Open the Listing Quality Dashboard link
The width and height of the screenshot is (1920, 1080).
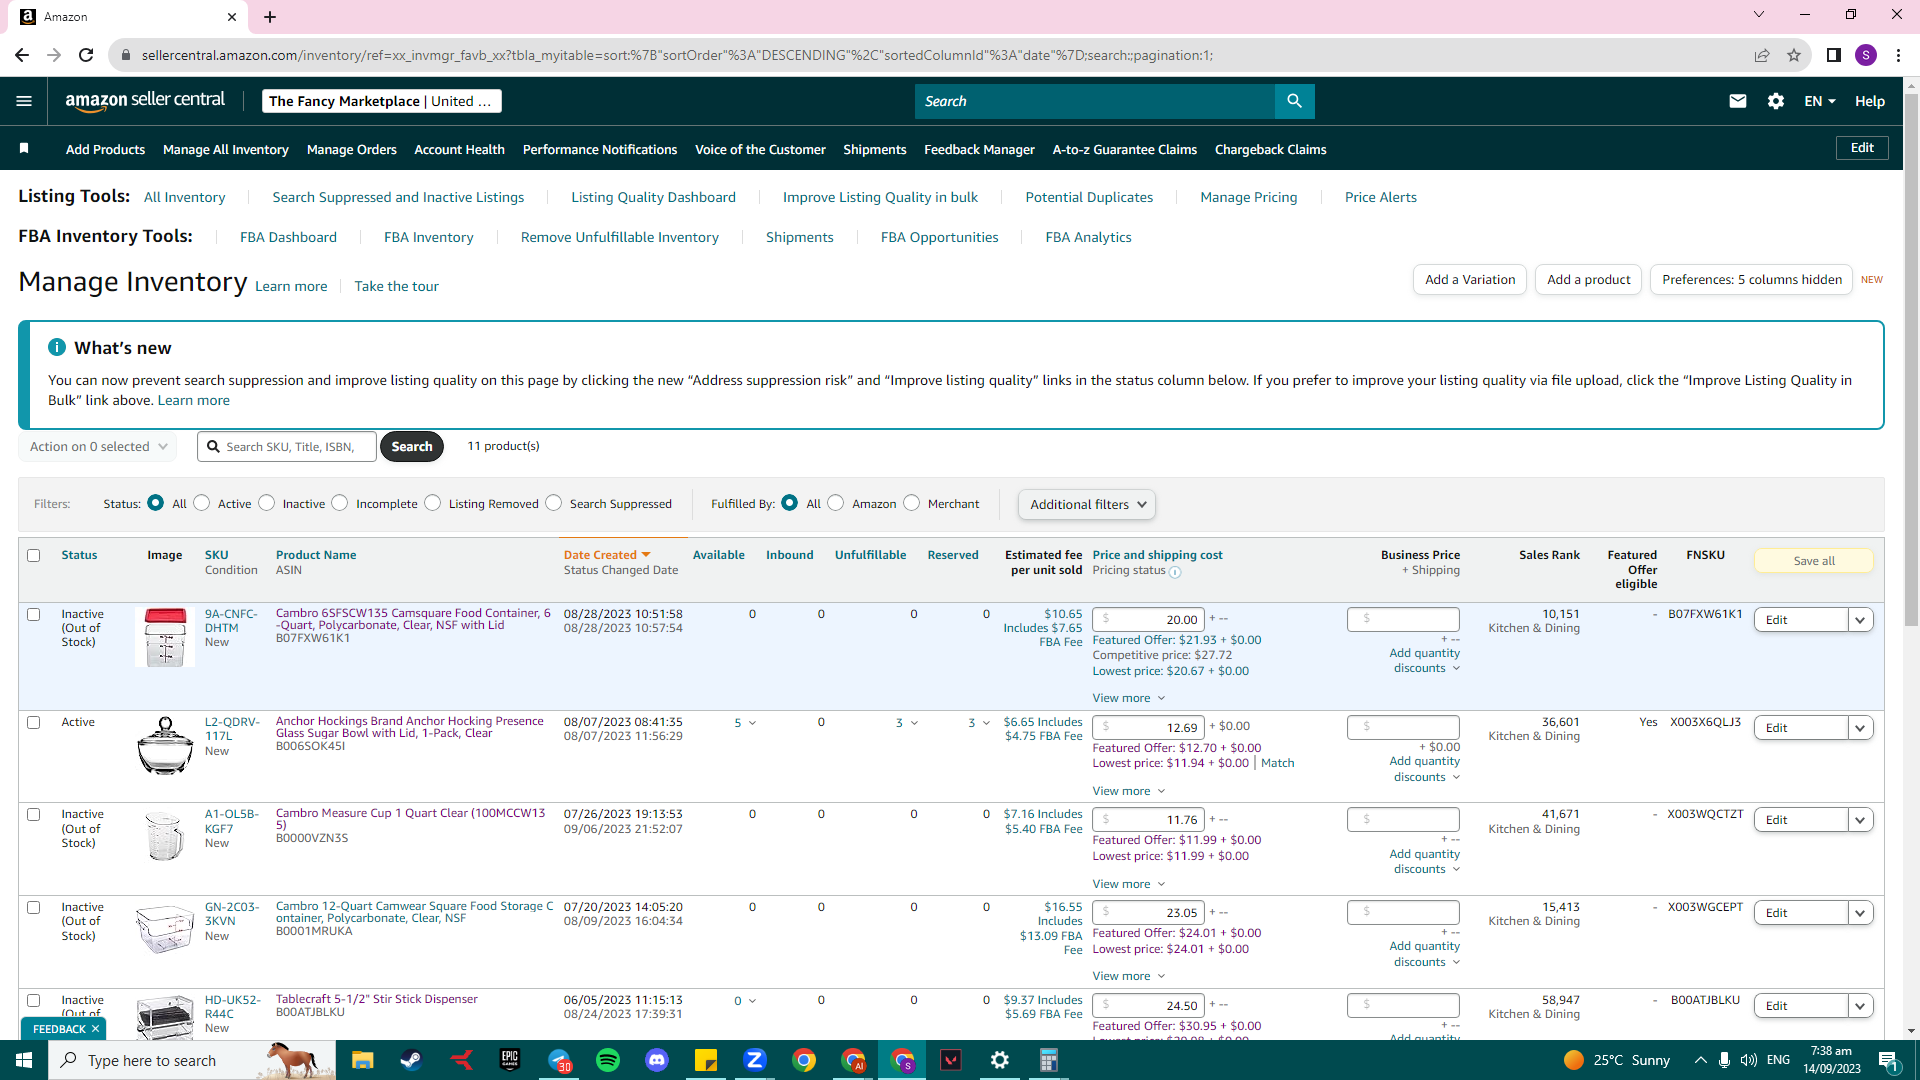(x=653, y=197)
